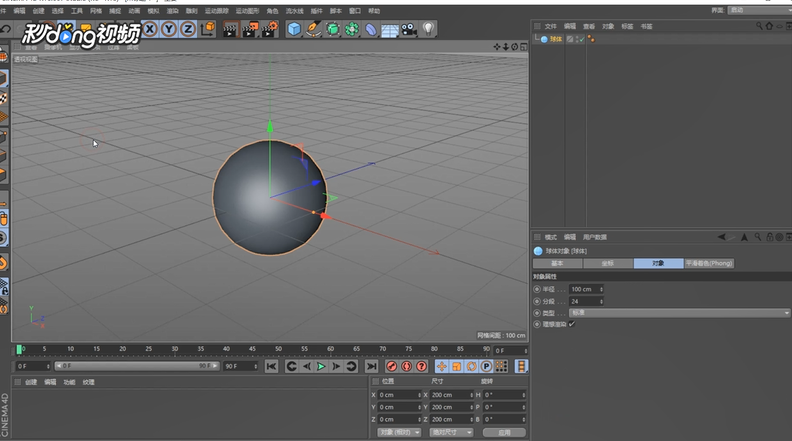Image resolution: width=792 pixels, height=441 pixels.
Task: Click the green Array flower icon
Action: tap(352, 29)
